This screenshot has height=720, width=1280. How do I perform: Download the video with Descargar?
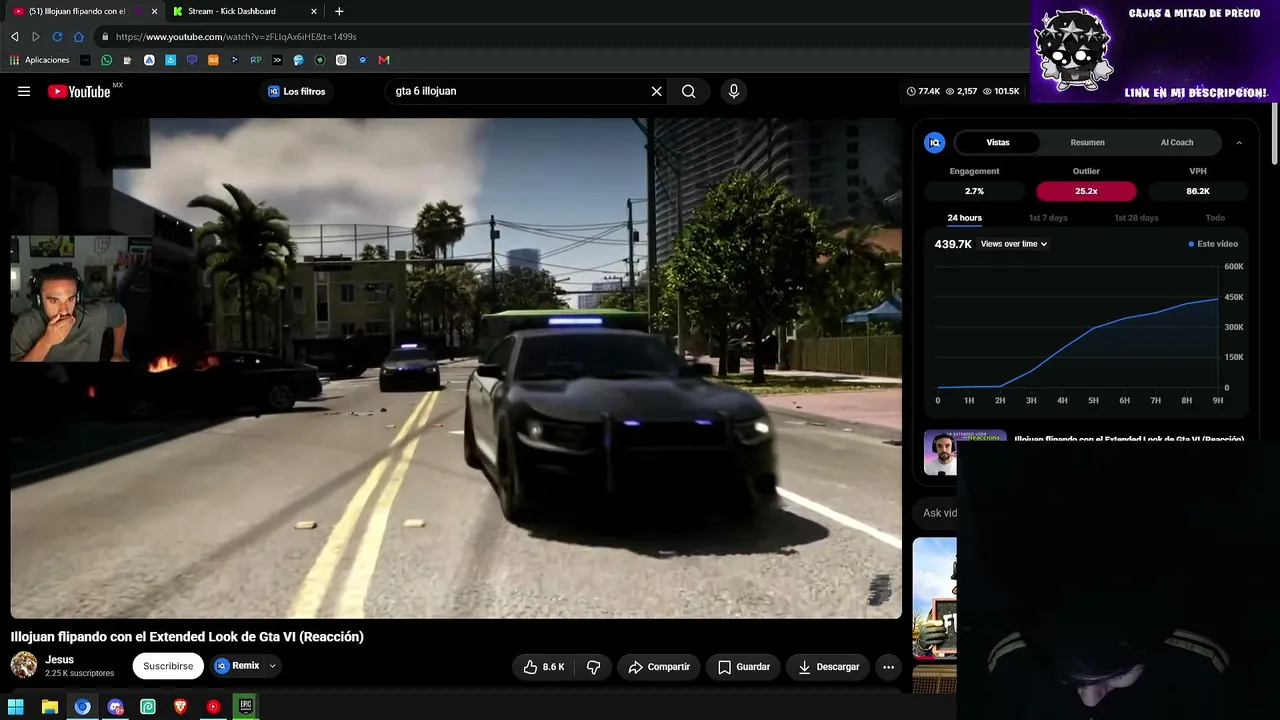coord(828,667)
